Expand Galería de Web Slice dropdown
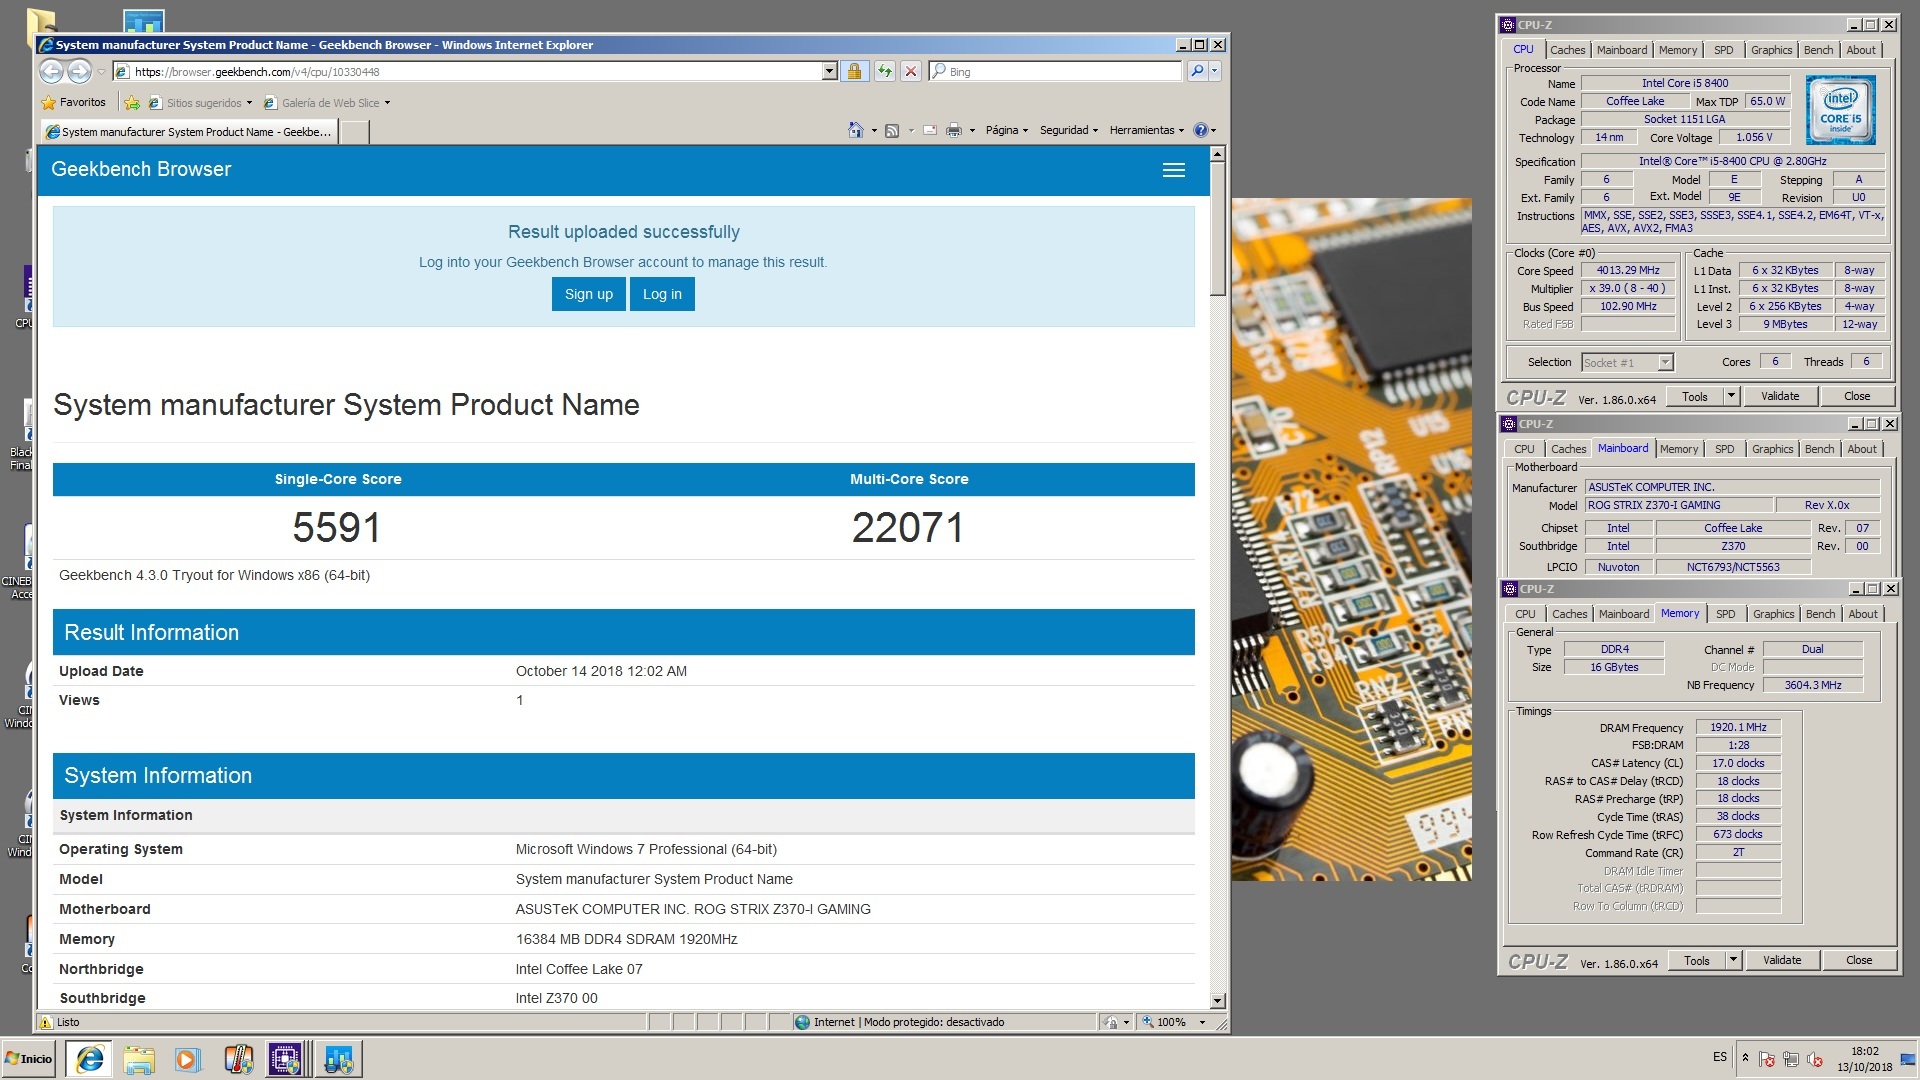The width and height of the screenshot is (1920, 1080). (387, 103)
